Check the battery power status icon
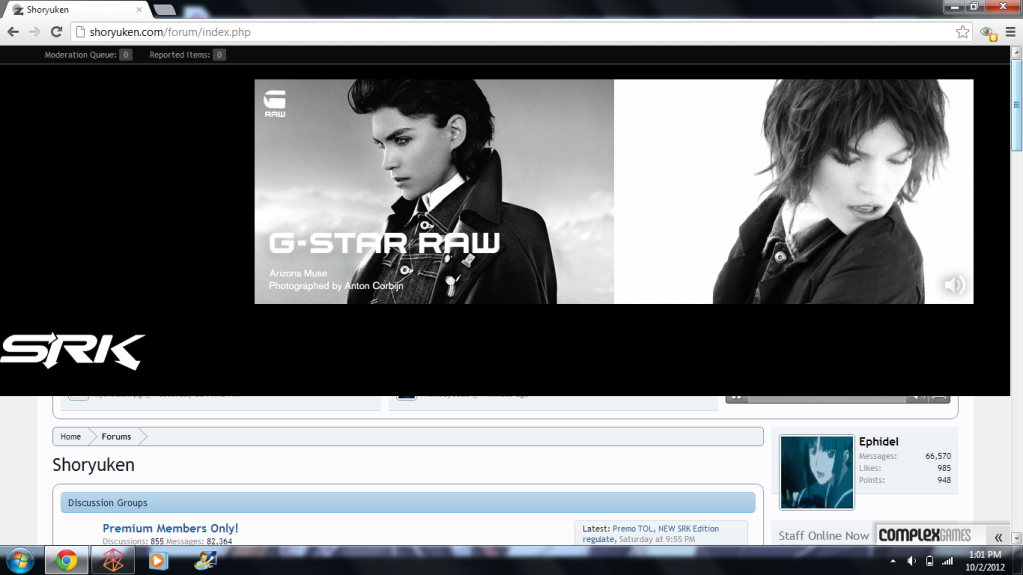Viewport: 1023px width, 575px height. pos(930,561)
